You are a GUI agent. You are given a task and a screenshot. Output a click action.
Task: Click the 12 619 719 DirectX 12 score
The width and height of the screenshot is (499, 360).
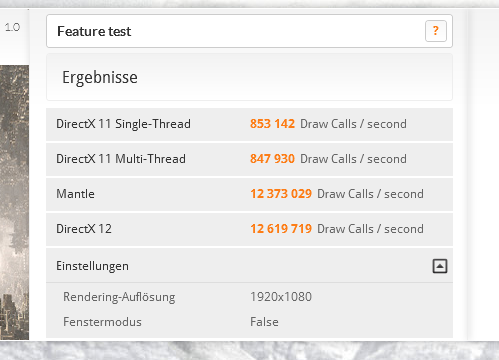(x=281, y=229)
